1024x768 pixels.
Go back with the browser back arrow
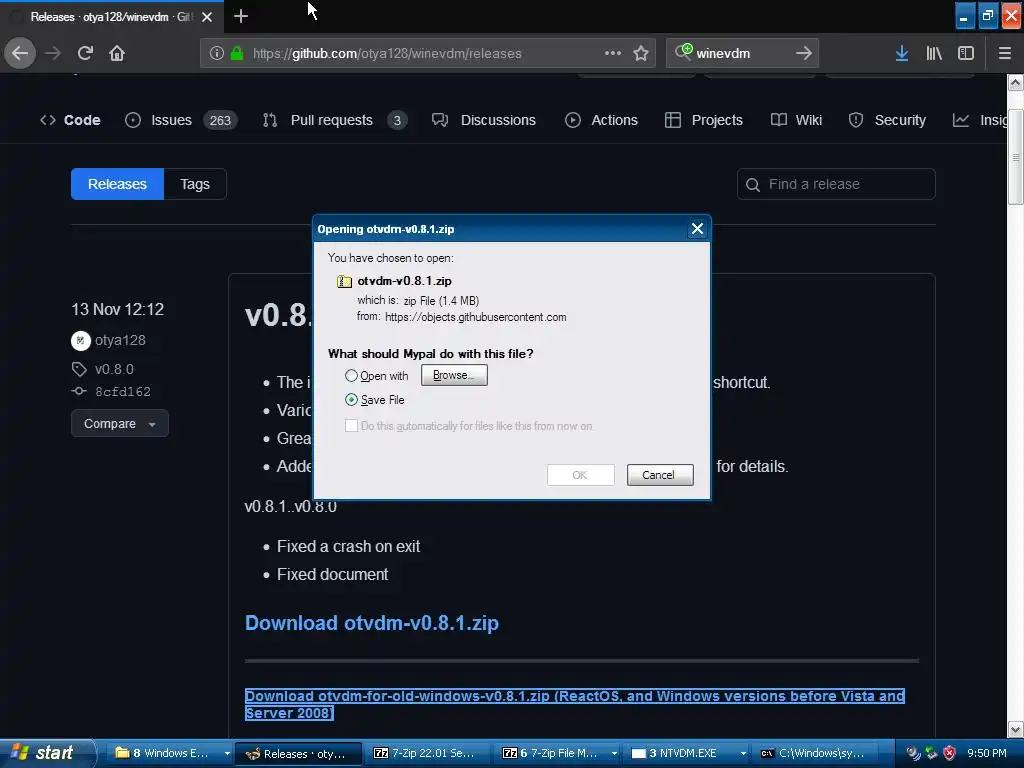(x=20, y=53)
